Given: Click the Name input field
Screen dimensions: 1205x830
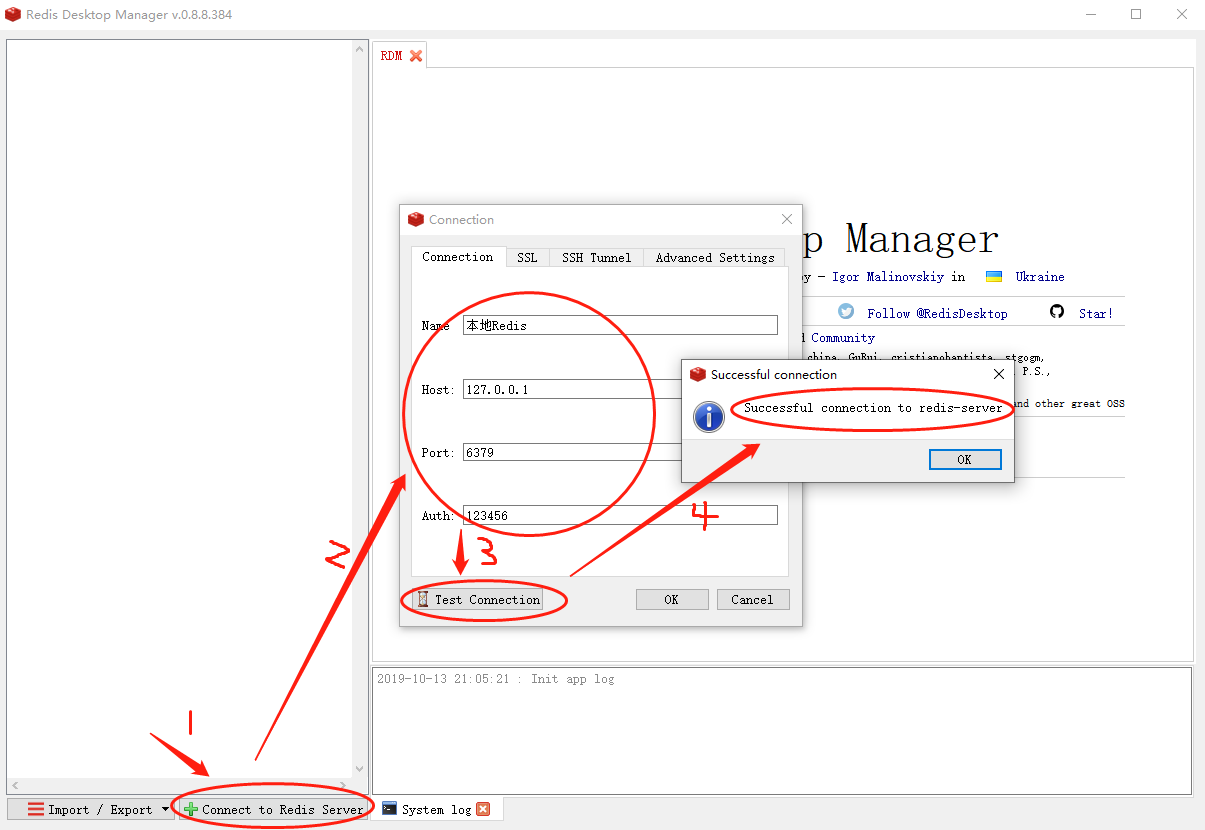Looking at the screenshot, I should click(620, 325).
